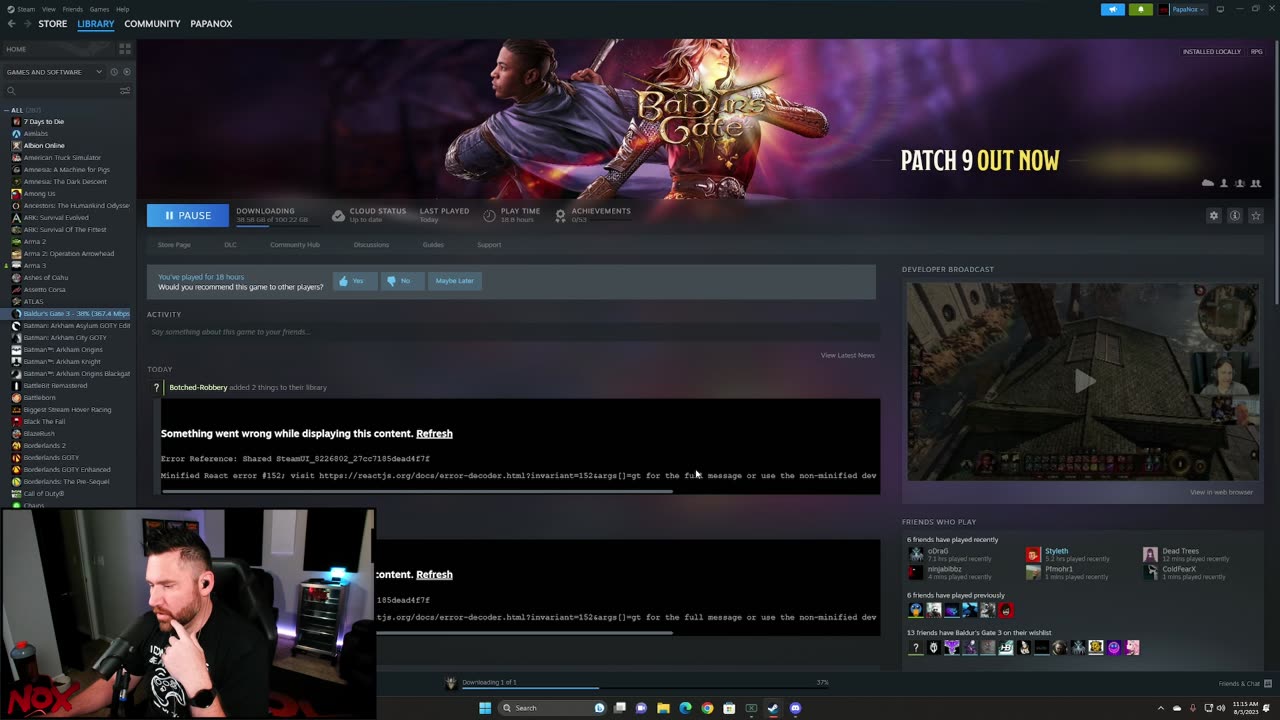
Task: Click the Play Time clock icon
Action: pos(489,215)
